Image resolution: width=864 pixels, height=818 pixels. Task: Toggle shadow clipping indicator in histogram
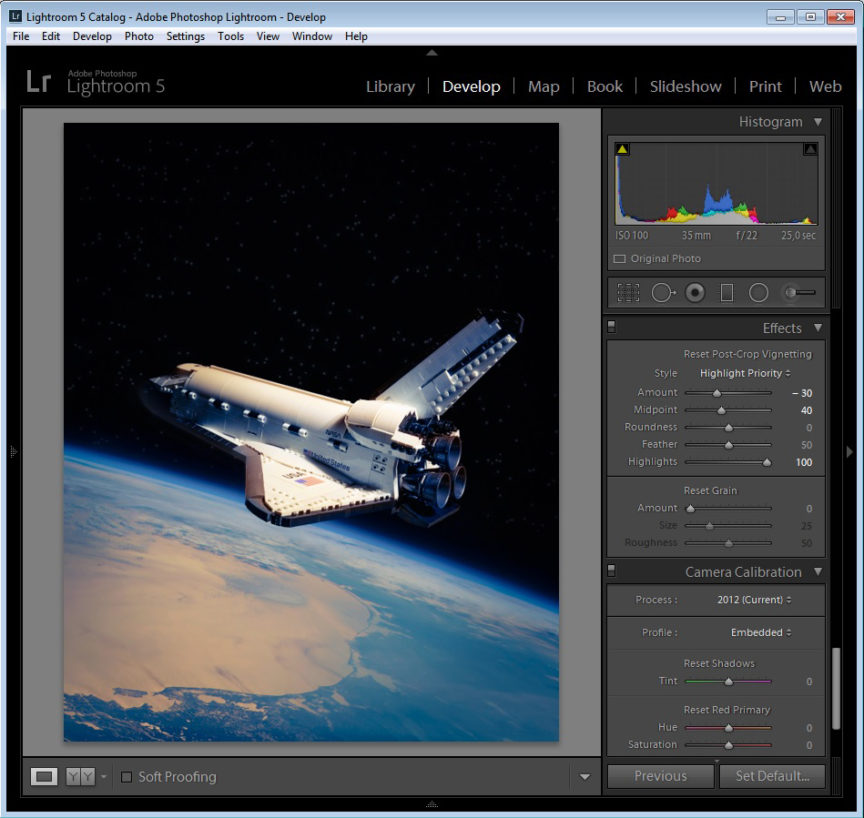pyautogui.click(x=622, y=150)
